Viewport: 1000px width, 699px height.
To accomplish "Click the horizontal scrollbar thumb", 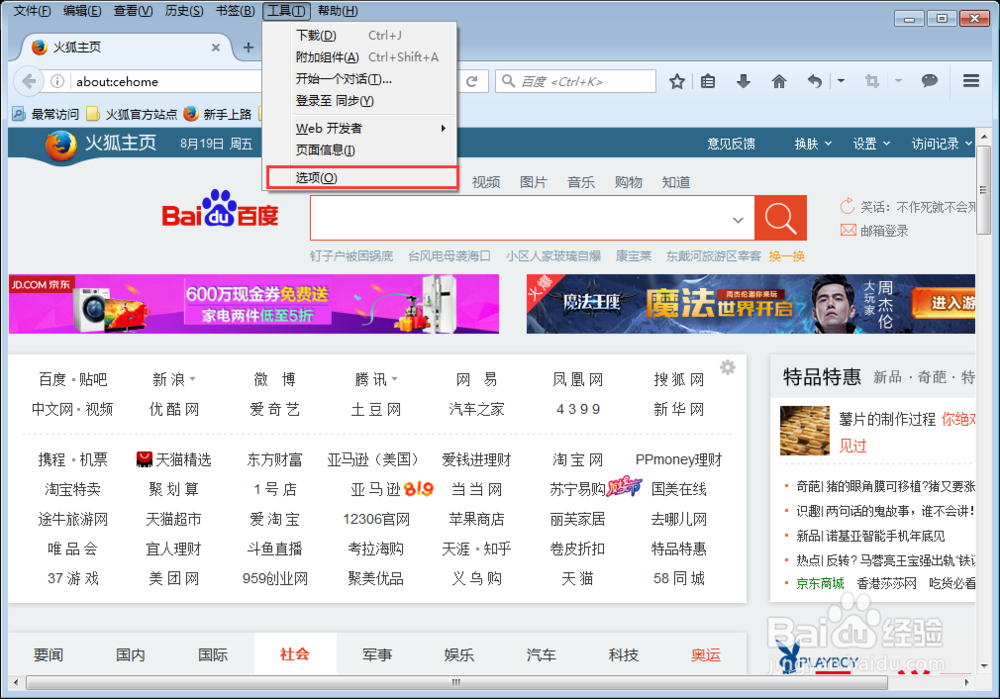I will (x=456, y=682).
